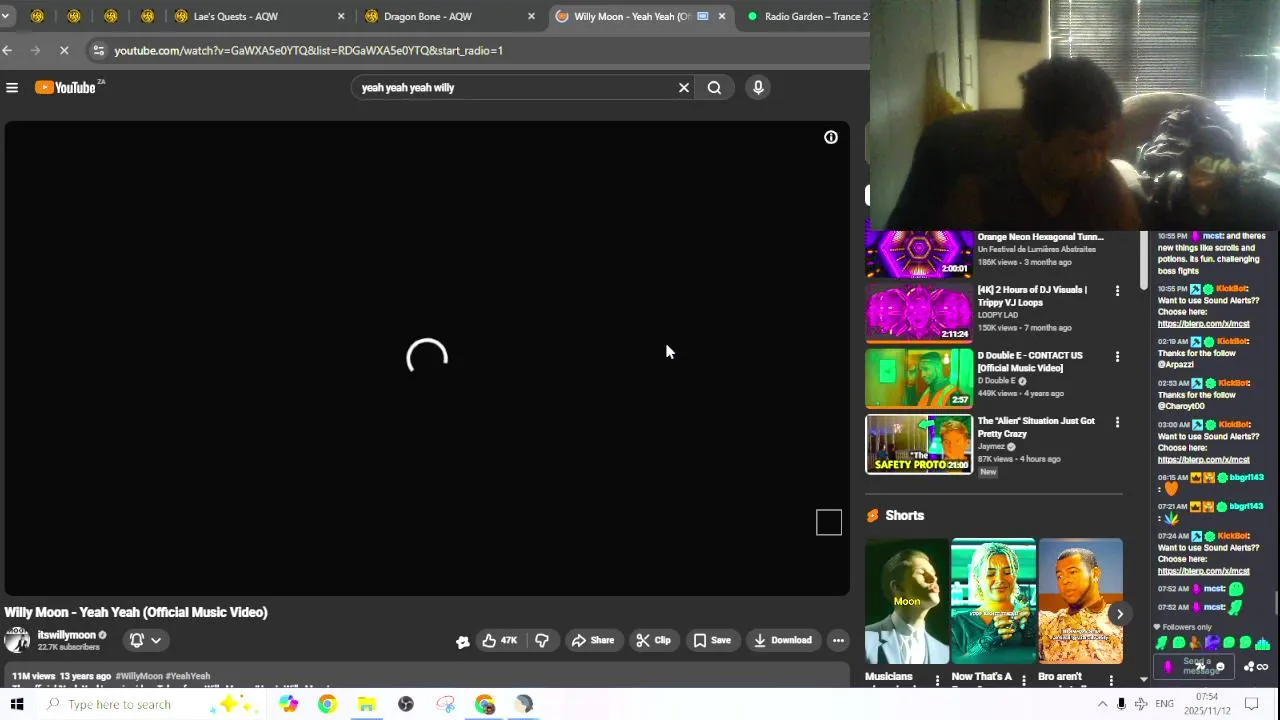Viewport: 1280px width, 720px height.
Task: Open 2 Hours of DJ Visuals thumbnail
Action: click(x=919, y=313)
